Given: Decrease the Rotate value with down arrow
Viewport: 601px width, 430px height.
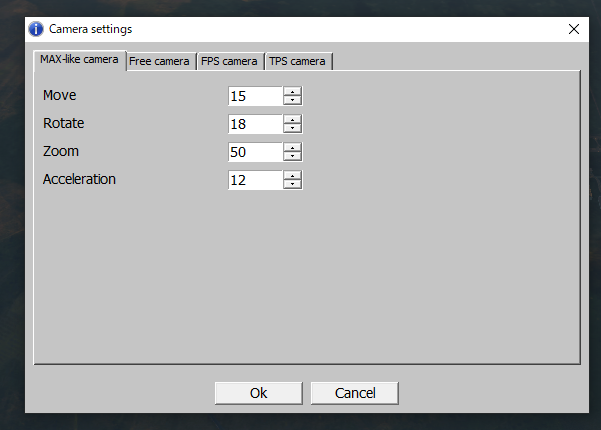Looking at the screenshot, I should 292,128.
